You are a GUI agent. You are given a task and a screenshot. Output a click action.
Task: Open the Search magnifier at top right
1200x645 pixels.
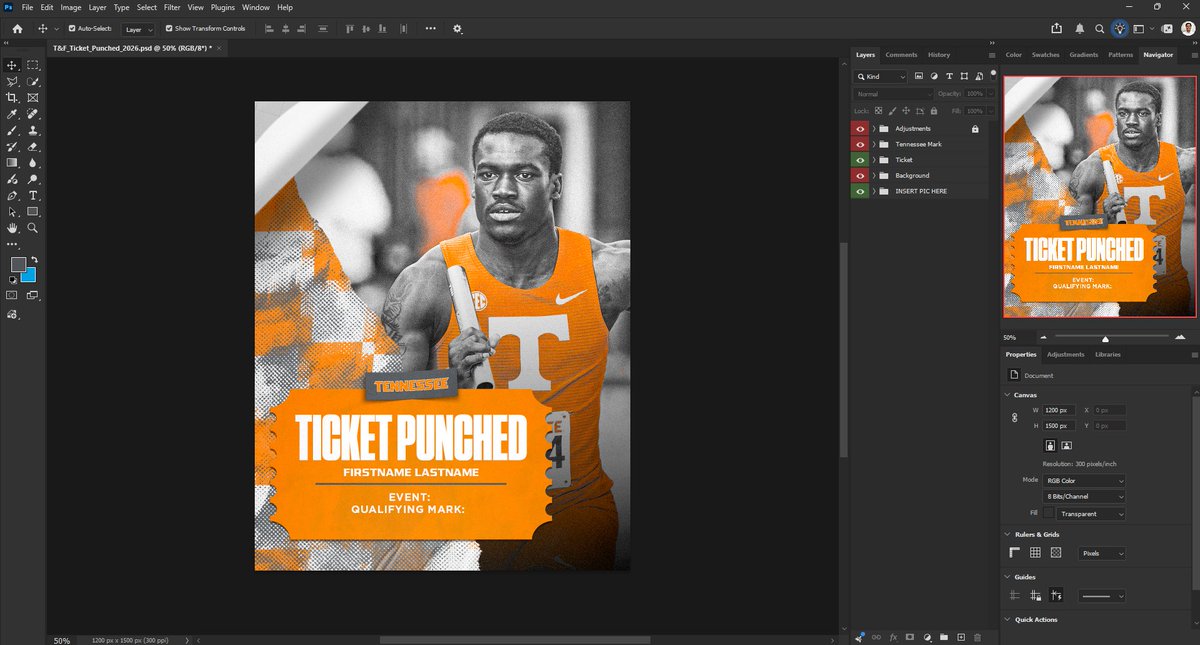[1099, 29]
